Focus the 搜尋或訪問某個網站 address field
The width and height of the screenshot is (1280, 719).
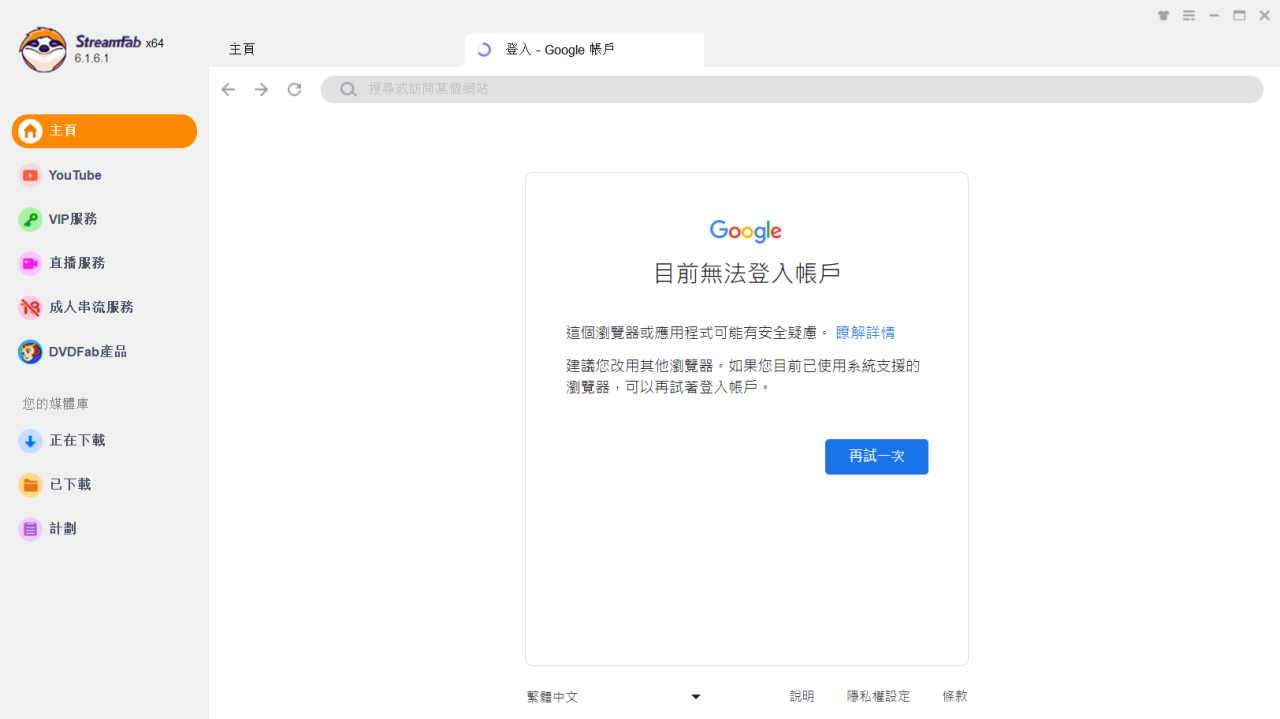coord(791,89)
